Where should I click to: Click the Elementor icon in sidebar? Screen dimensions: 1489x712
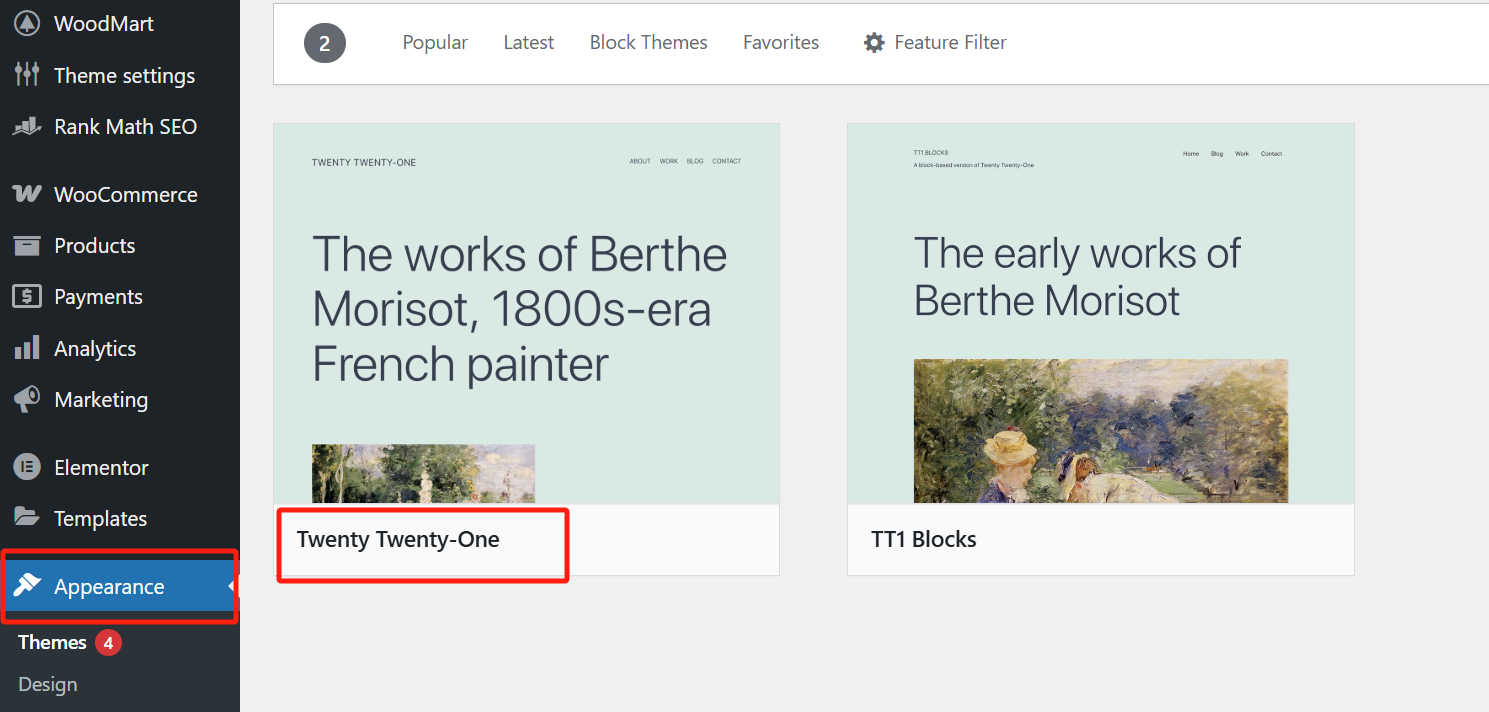tap(27, 467)
